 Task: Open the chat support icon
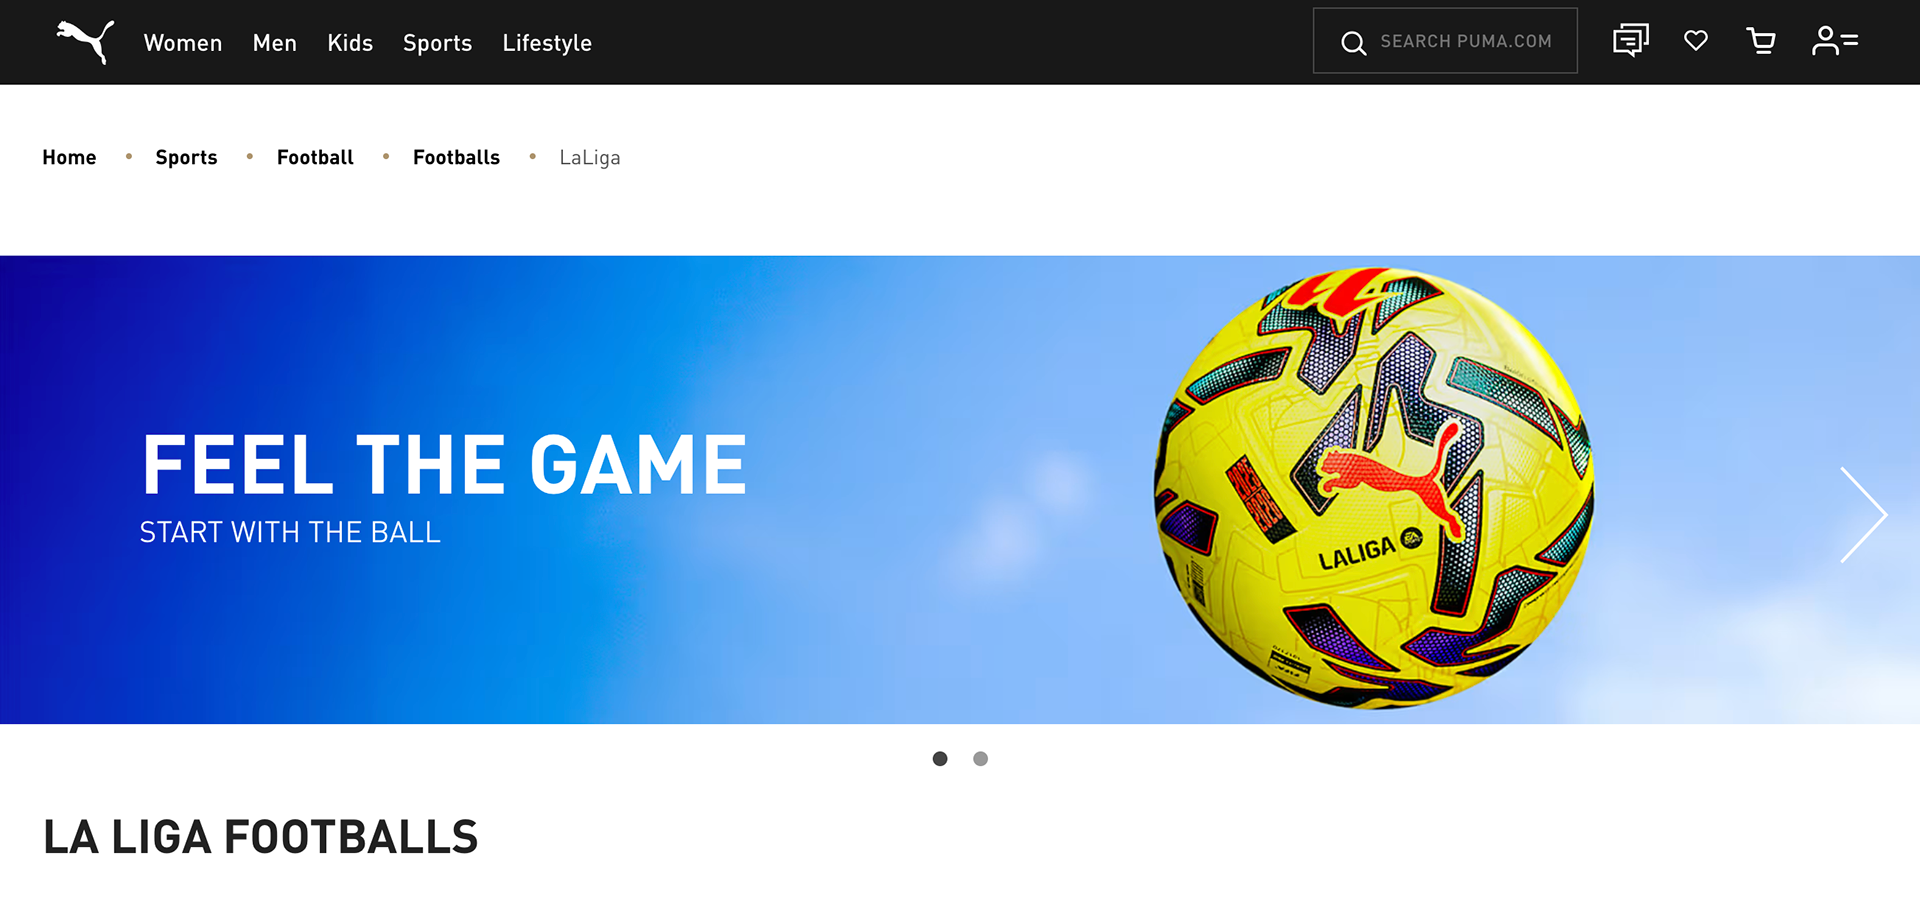point(1631,41)
